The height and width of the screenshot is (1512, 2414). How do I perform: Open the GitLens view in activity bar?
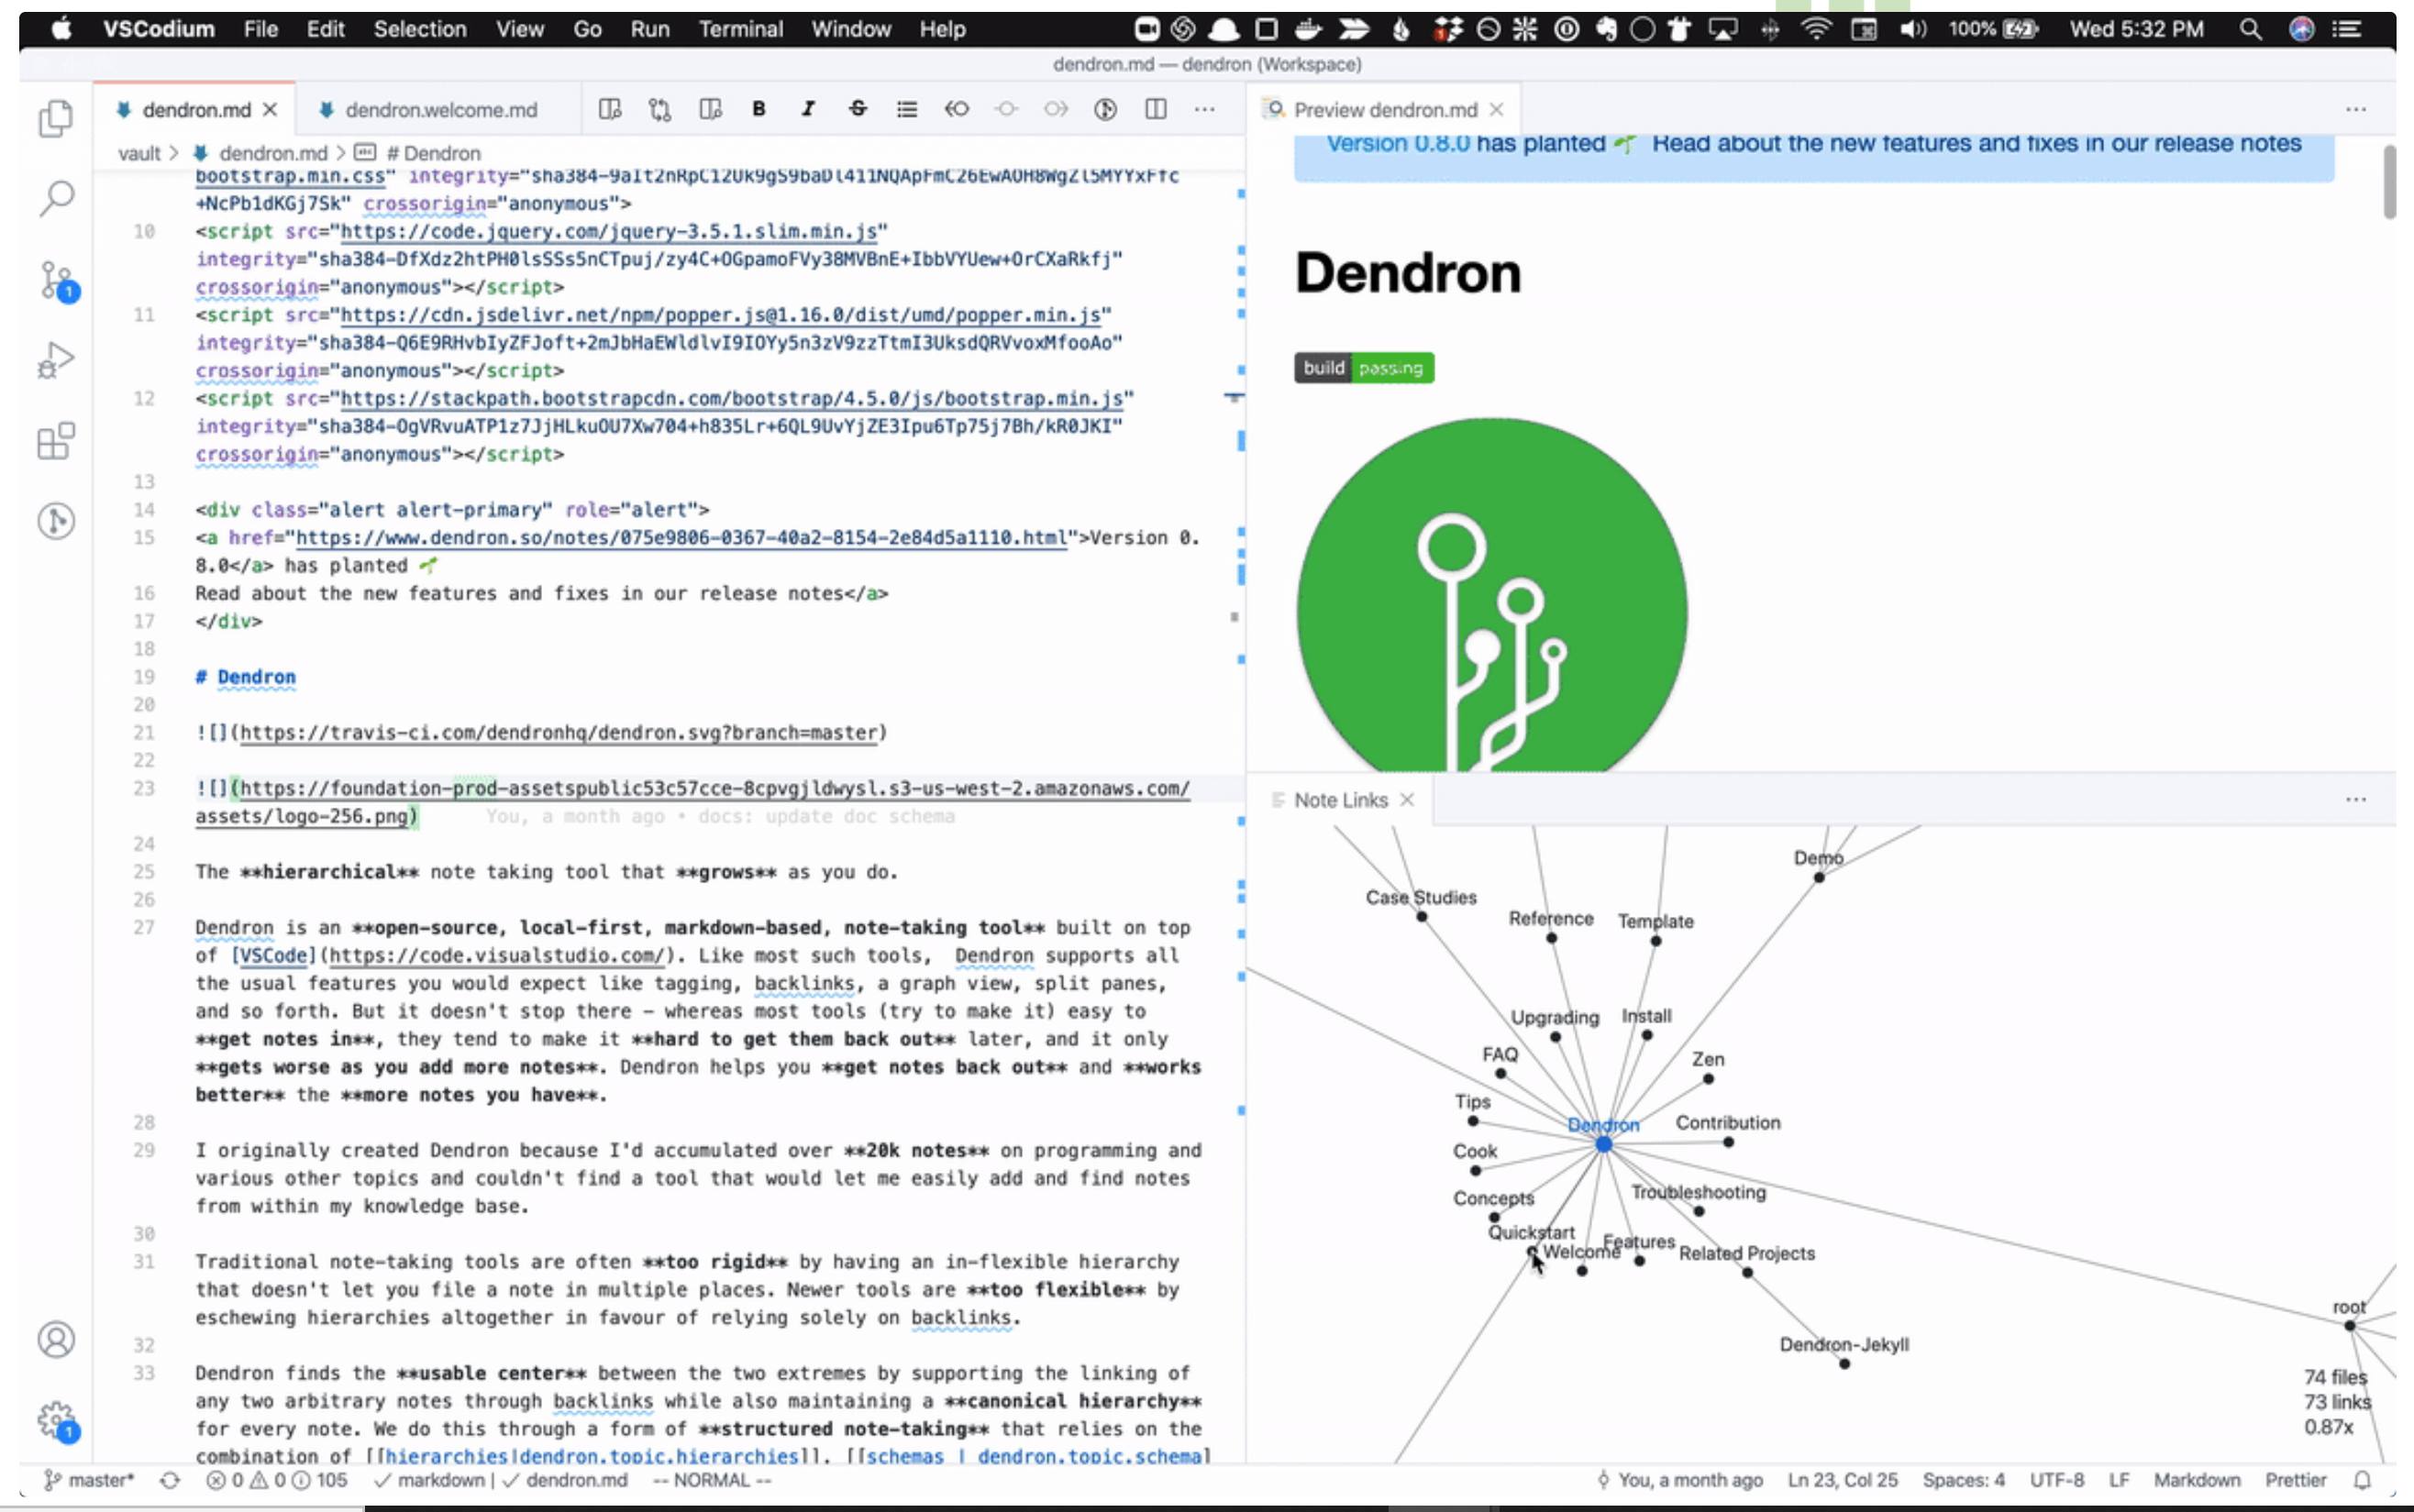pos(56,521)
